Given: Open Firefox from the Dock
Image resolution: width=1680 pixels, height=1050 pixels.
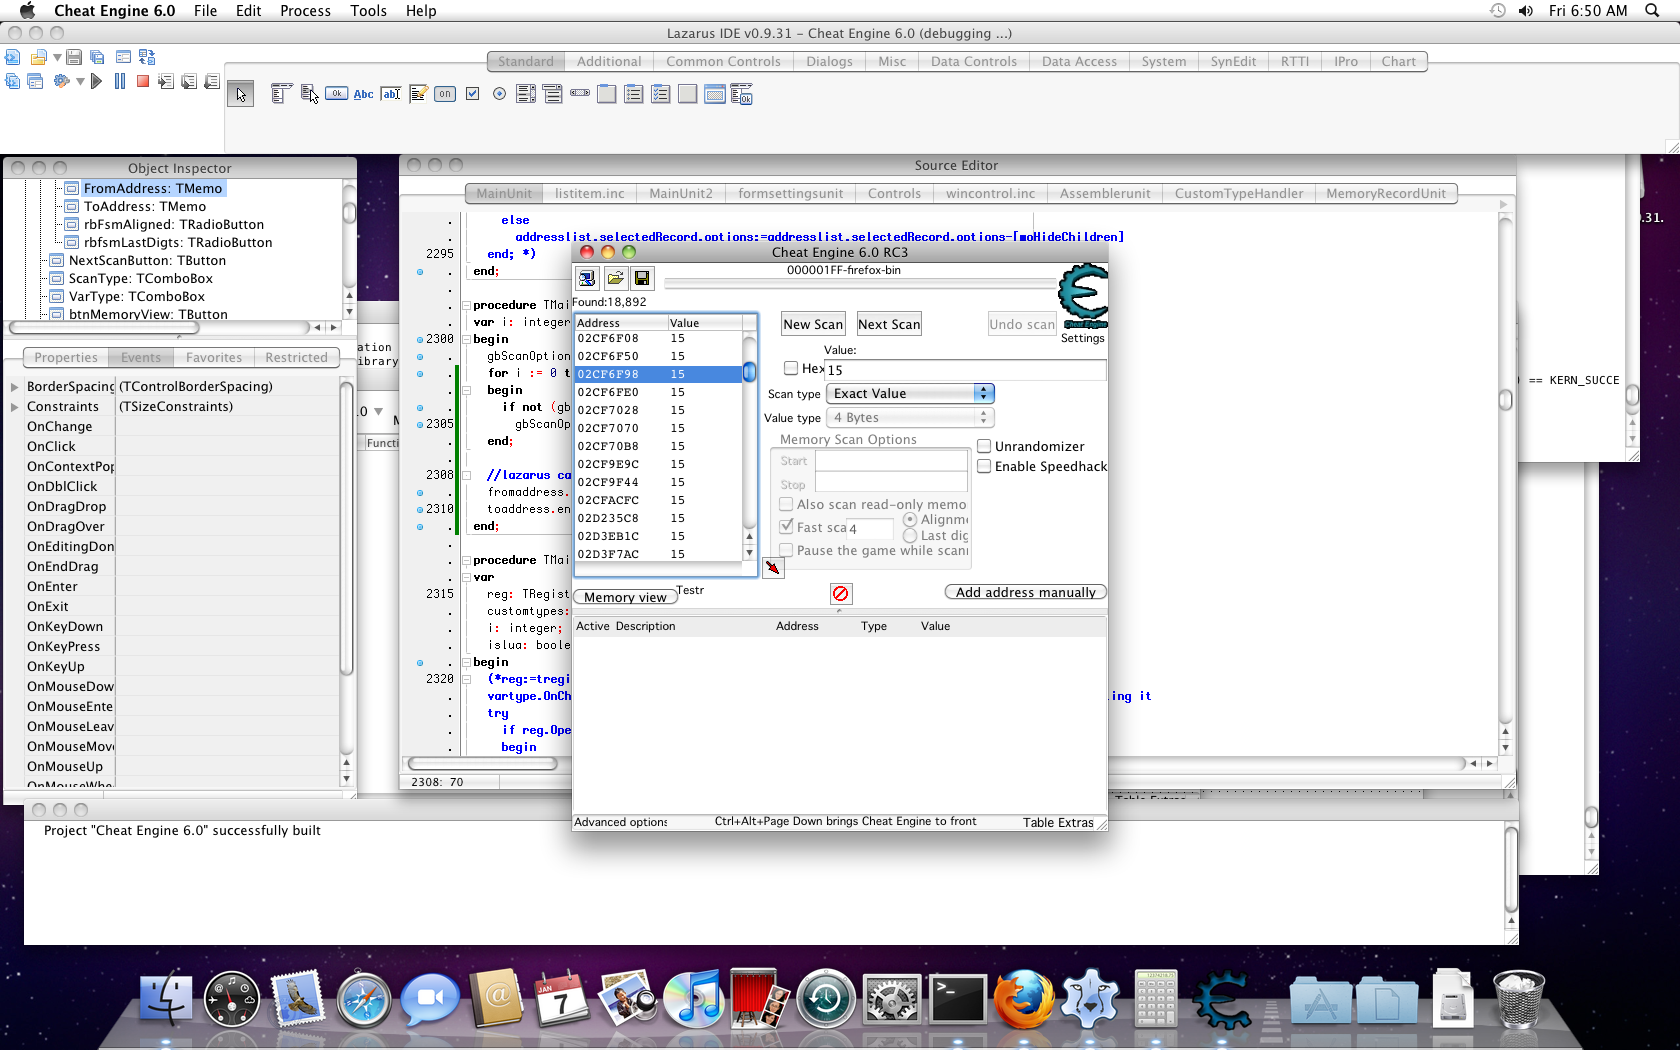Looking at the screenshot, I should point(1023,1000).
